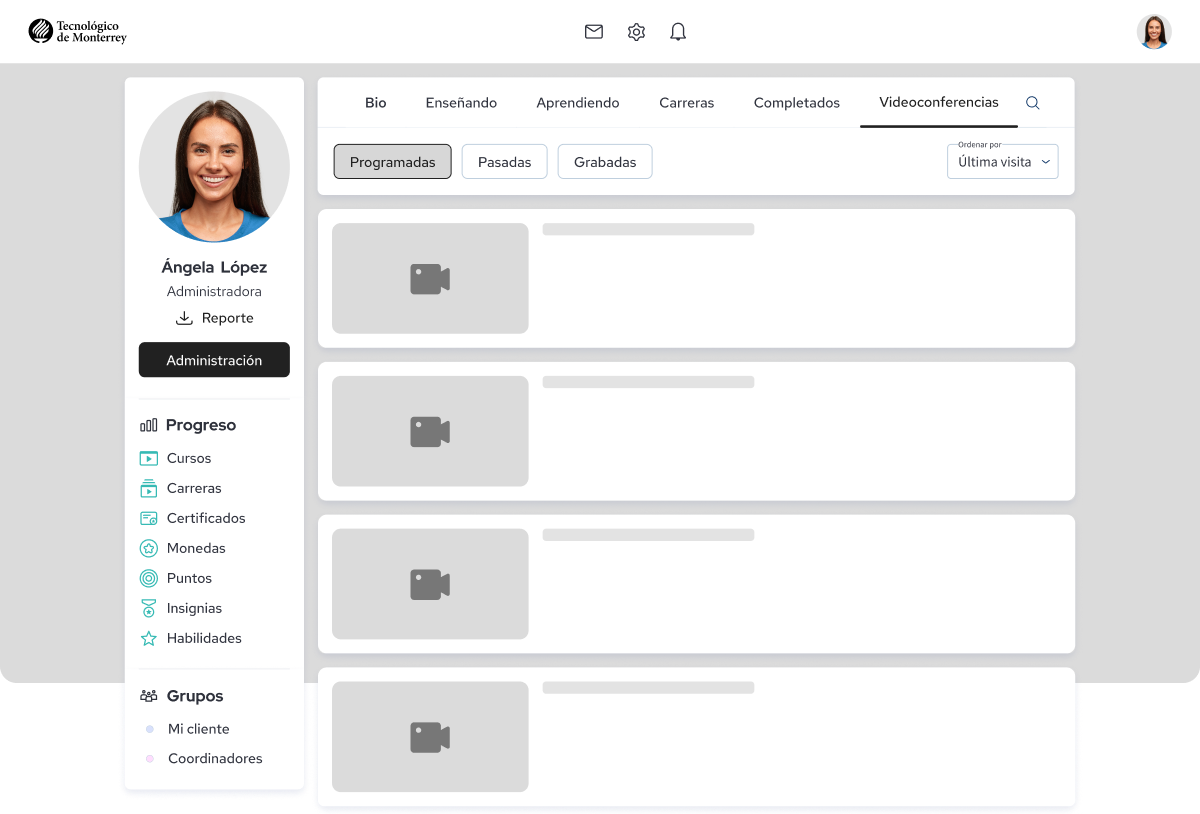Image resolution: width=1200 pixels, height=814 pixels.
Task: Click the Grupos section heading
Action: coord(195,696)
